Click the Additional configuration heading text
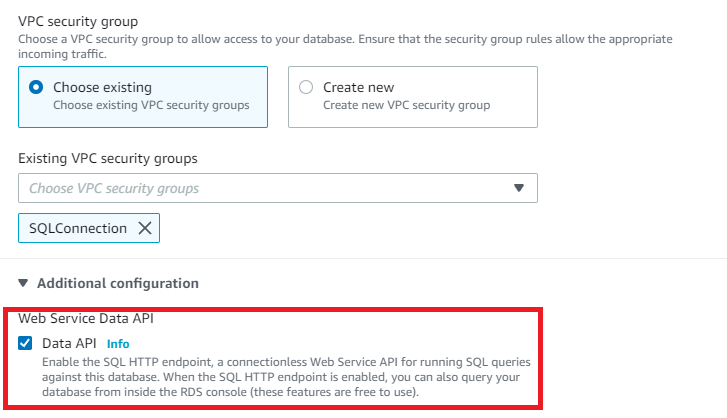Screen dimensions: 727x418 (x=117, y=283)
